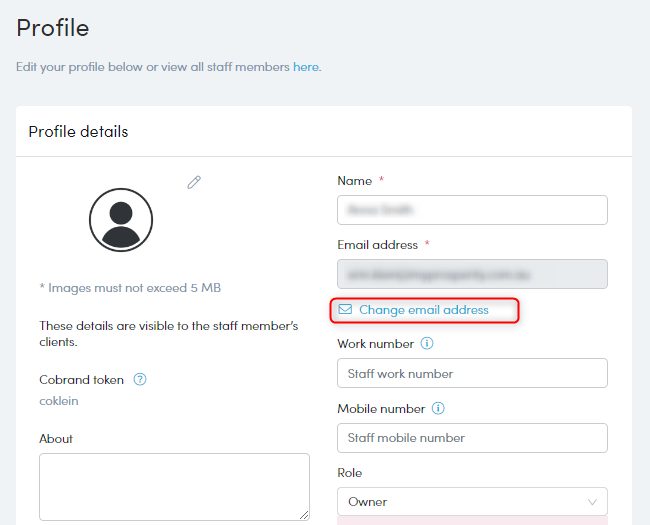The image size is (650, 525).
Task: Click the chevron arrow in the Role field
Action: 592,502
